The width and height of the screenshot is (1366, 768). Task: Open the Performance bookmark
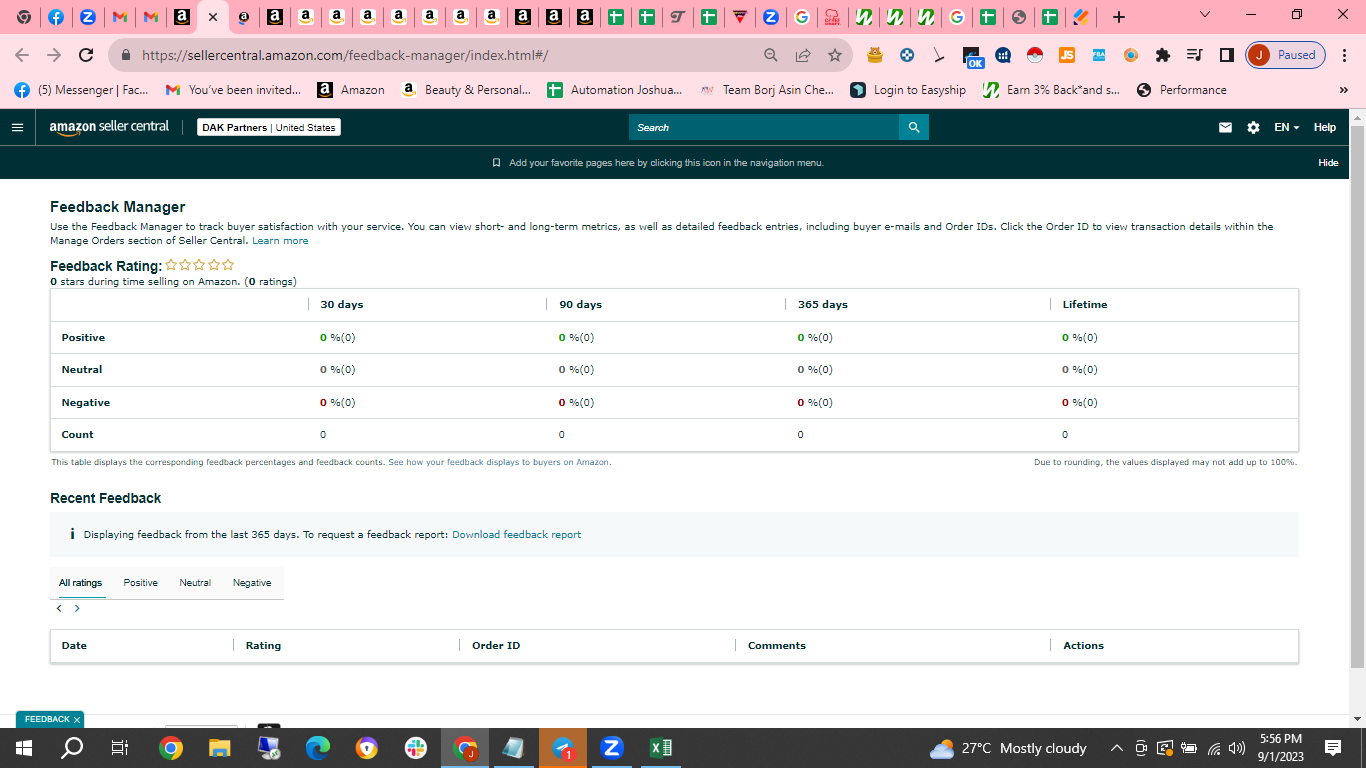pyautogui.click(x=1181, y=90)
